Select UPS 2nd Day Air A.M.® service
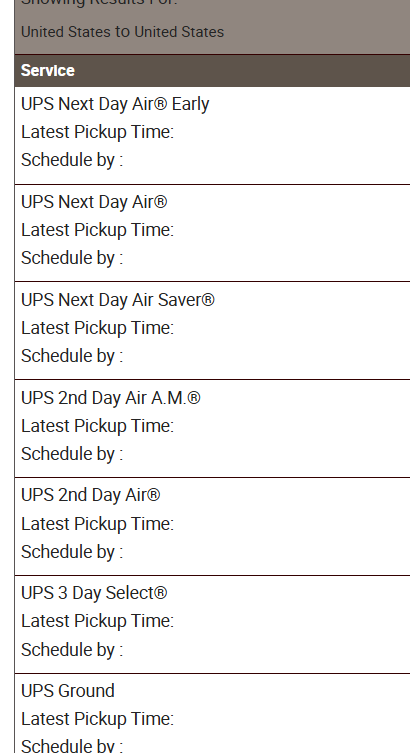The height and width of the screenshot is (753, 410). pyautogui.click(x=111, y=398)
